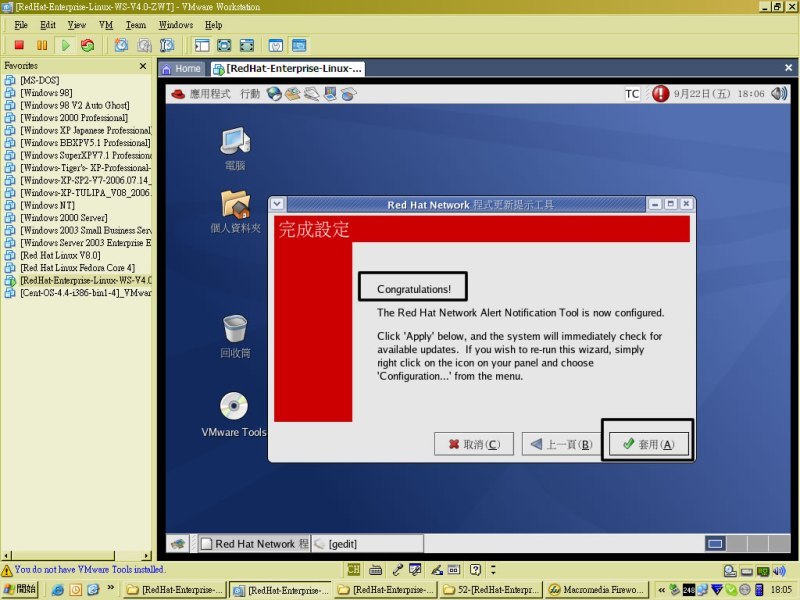Screen dimensions: 800x600
Task: Open the View menu
Action: tap(77, 25)
